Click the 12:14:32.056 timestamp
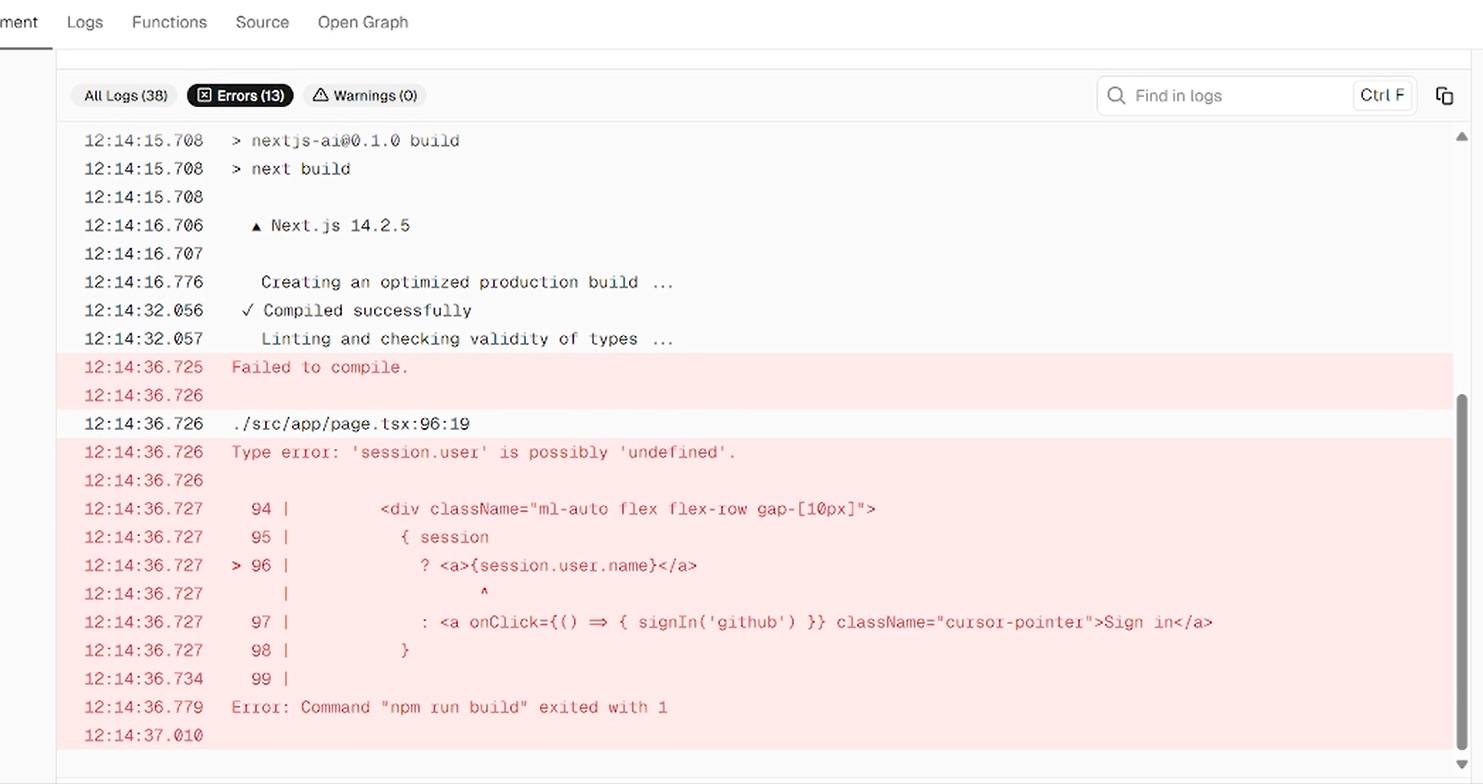Screen dimensions: 1483x784 pos(143,311)
